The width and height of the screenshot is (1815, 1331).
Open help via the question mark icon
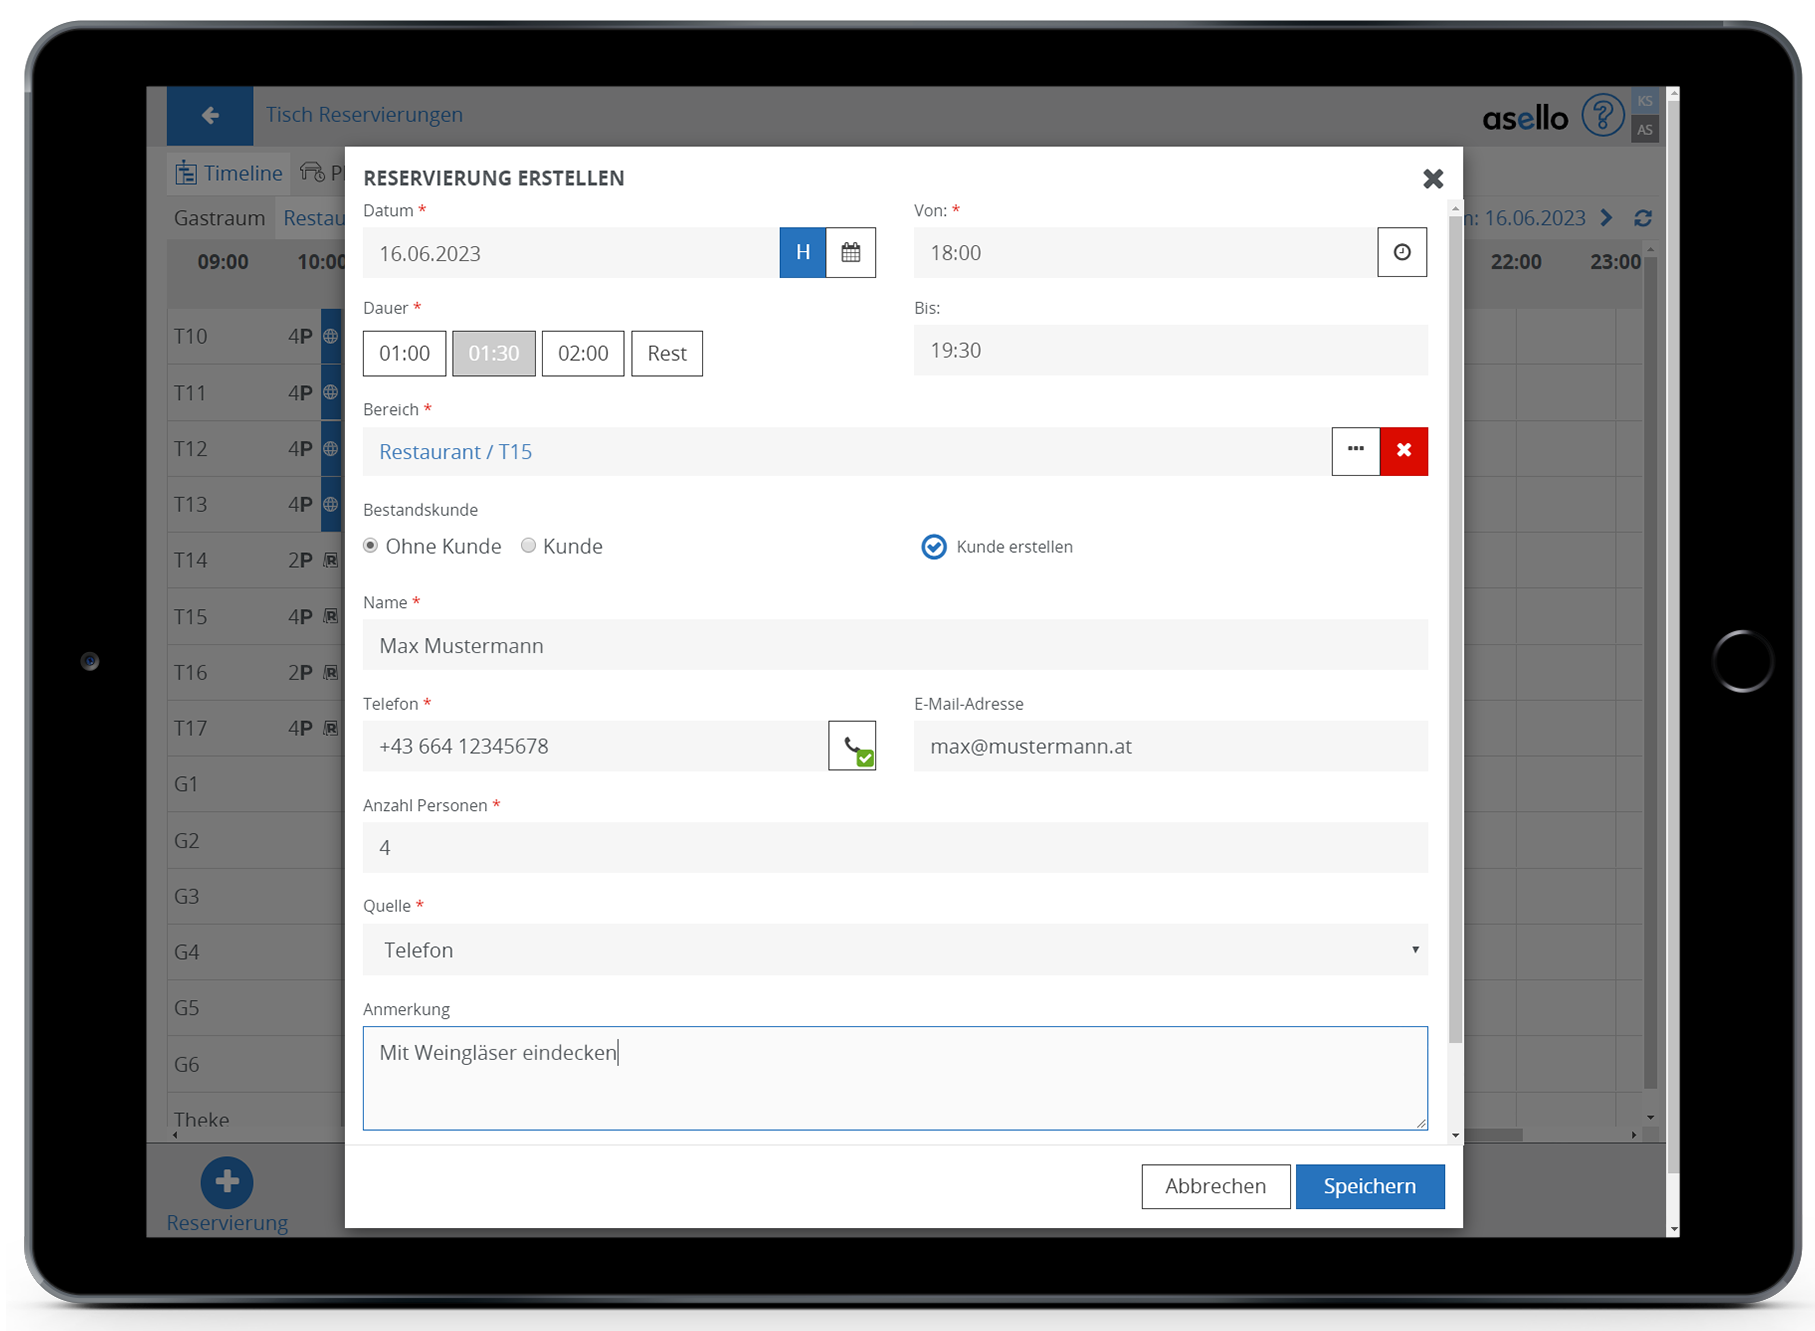click(1602, 116)
